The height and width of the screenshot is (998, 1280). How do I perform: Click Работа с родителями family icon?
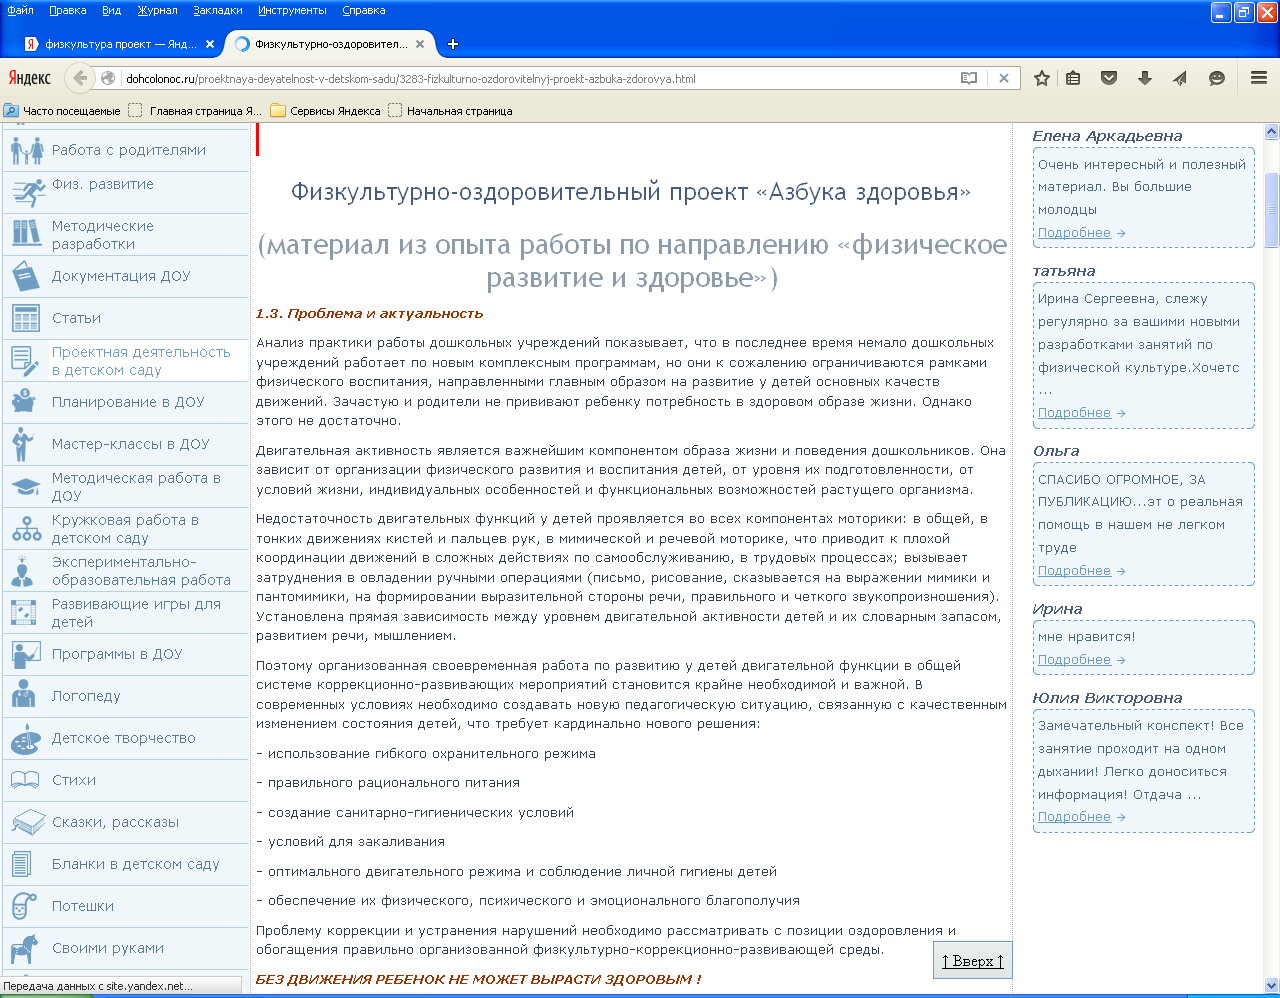(x=27, y=150)
